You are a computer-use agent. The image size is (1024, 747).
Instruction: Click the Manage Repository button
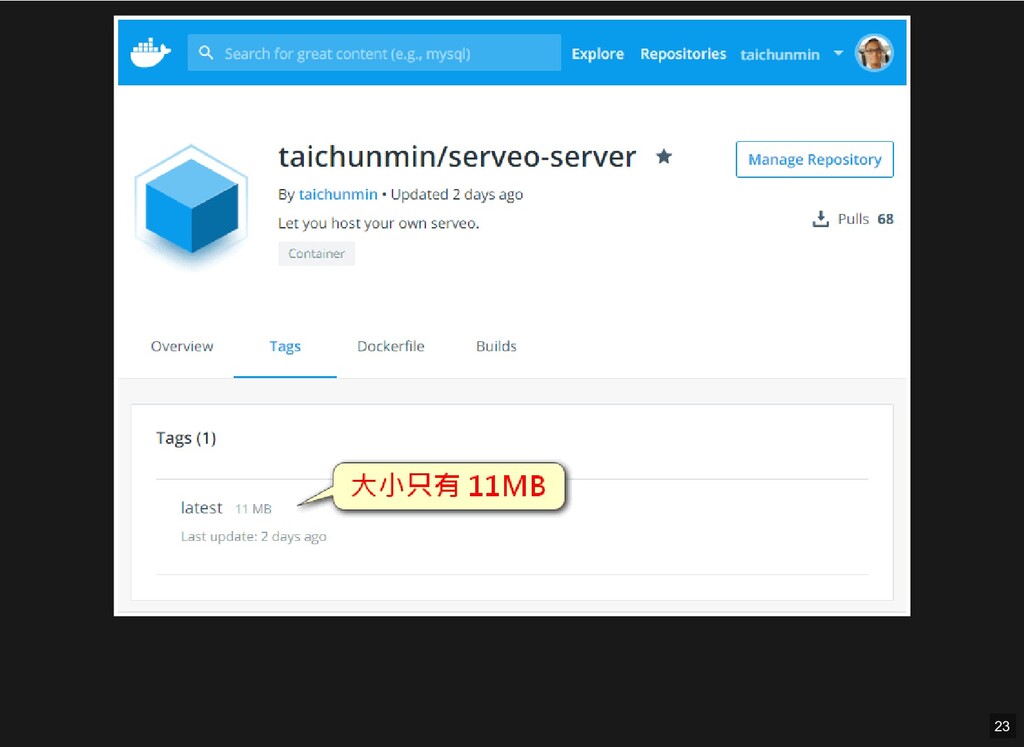[814, 159]
